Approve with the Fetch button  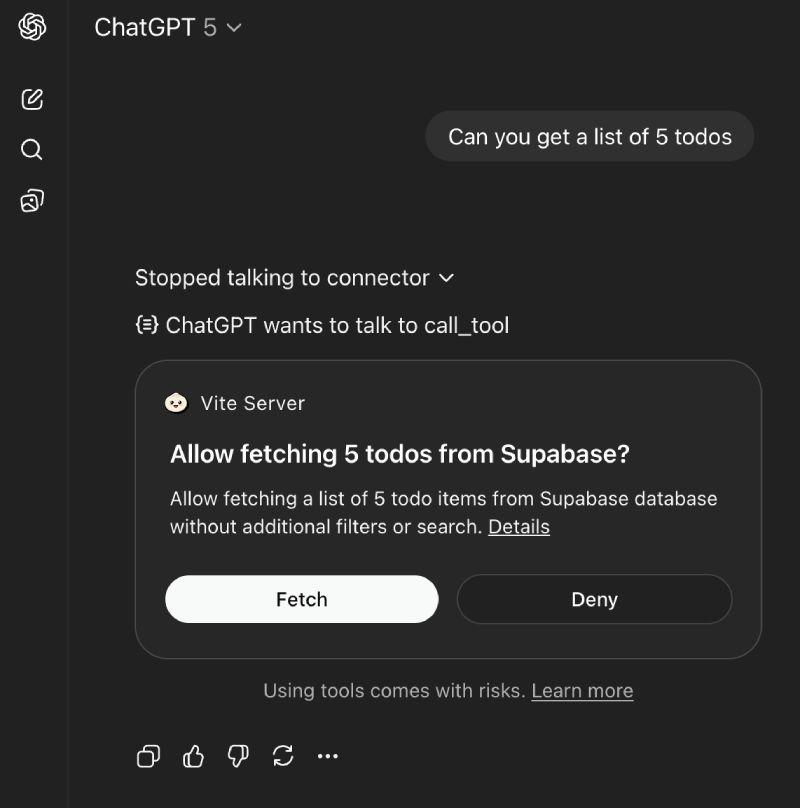click(x=301, y=599)
